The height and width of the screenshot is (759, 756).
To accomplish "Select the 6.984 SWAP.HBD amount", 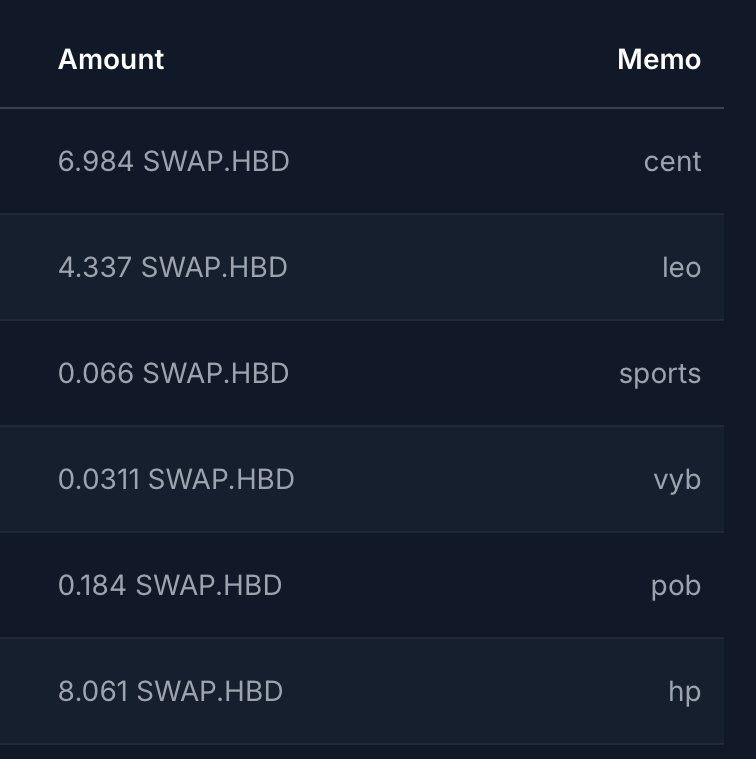I will [x=173, y=161].
